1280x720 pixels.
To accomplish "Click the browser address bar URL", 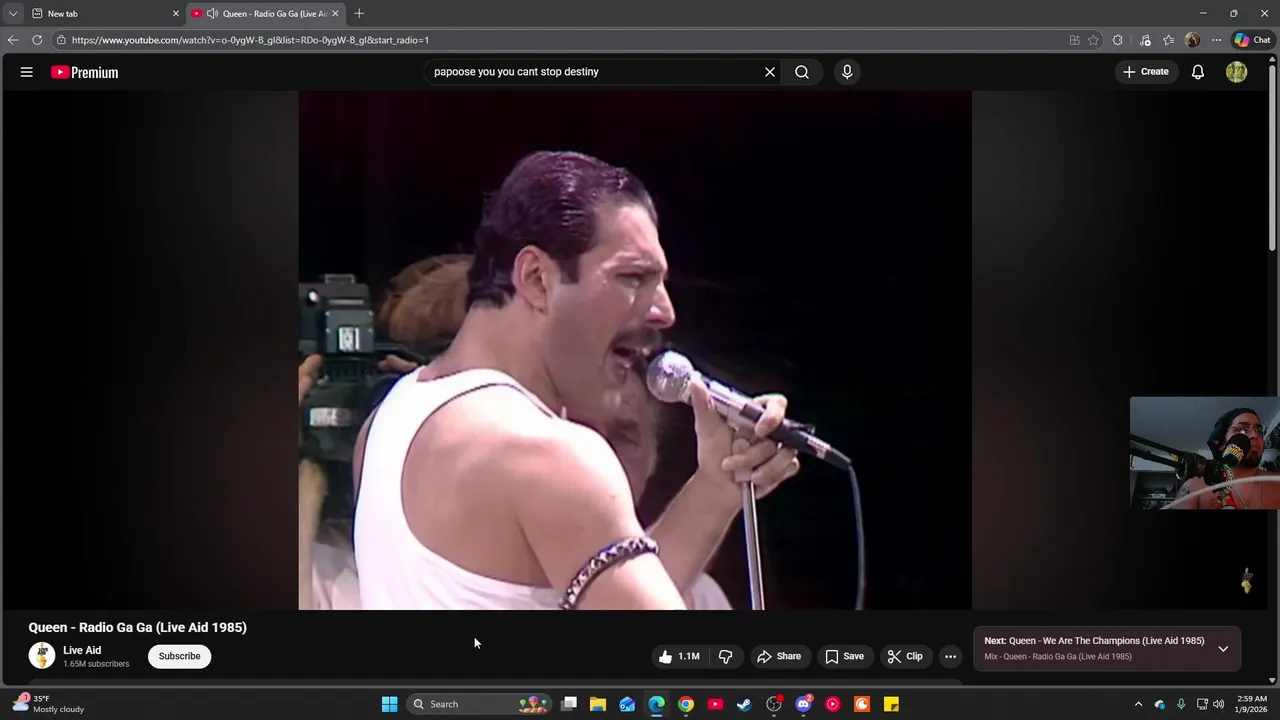I will coord(250,40).
